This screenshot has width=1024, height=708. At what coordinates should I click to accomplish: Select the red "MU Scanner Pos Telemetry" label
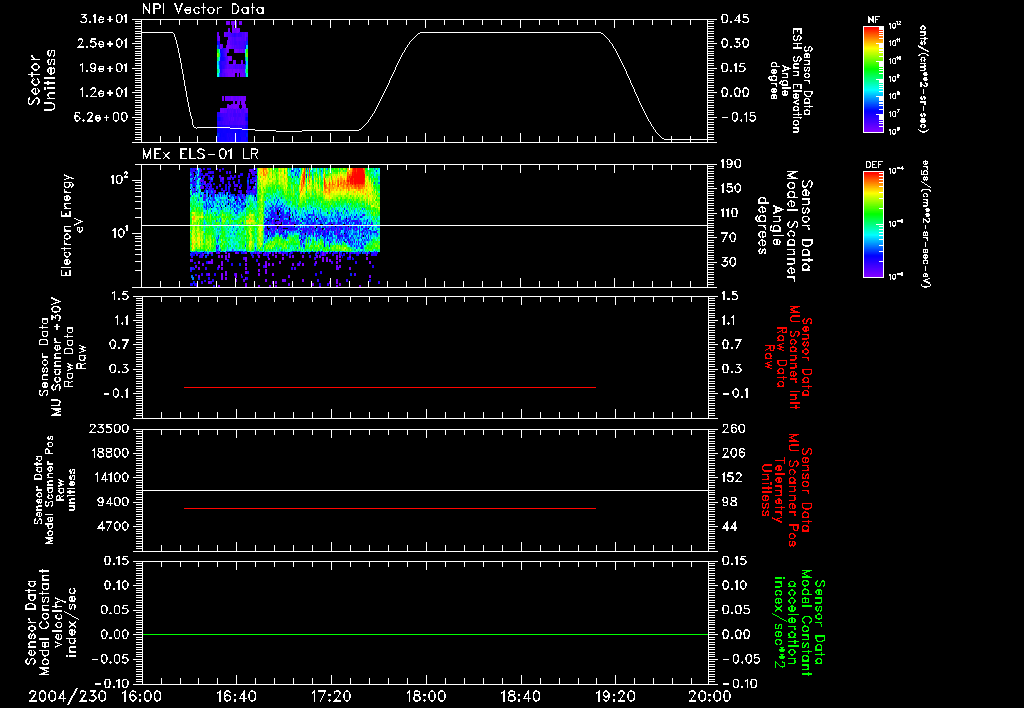click(787, 490)
